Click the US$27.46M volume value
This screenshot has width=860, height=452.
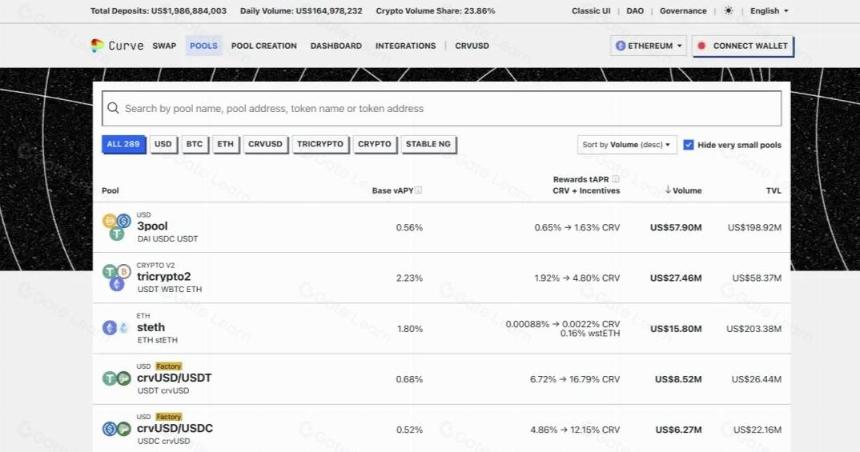(x=676, y=278)
